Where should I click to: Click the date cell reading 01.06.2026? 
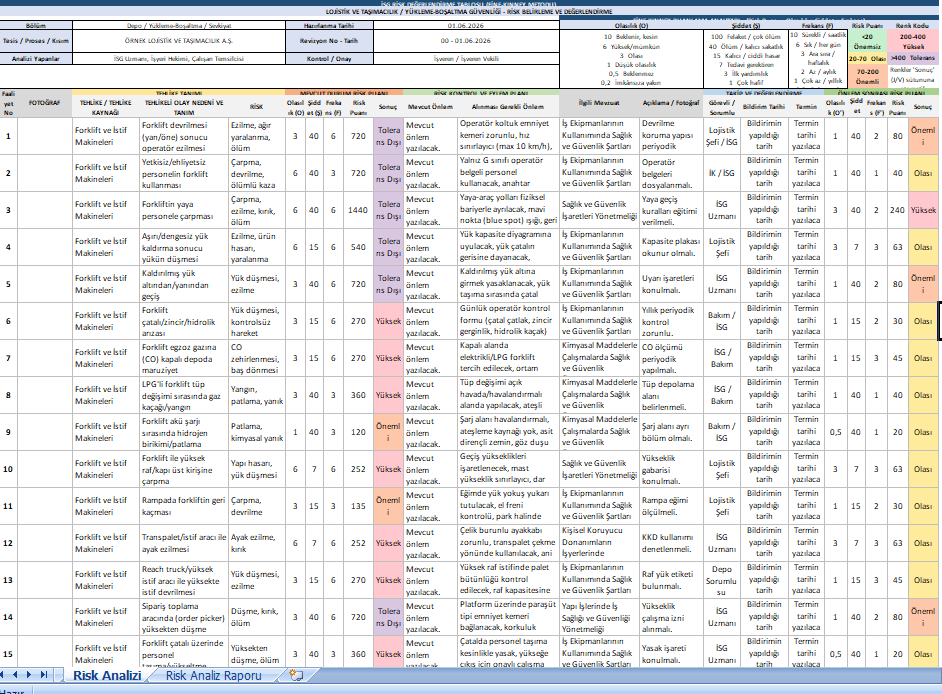click(x=466, y=25)
